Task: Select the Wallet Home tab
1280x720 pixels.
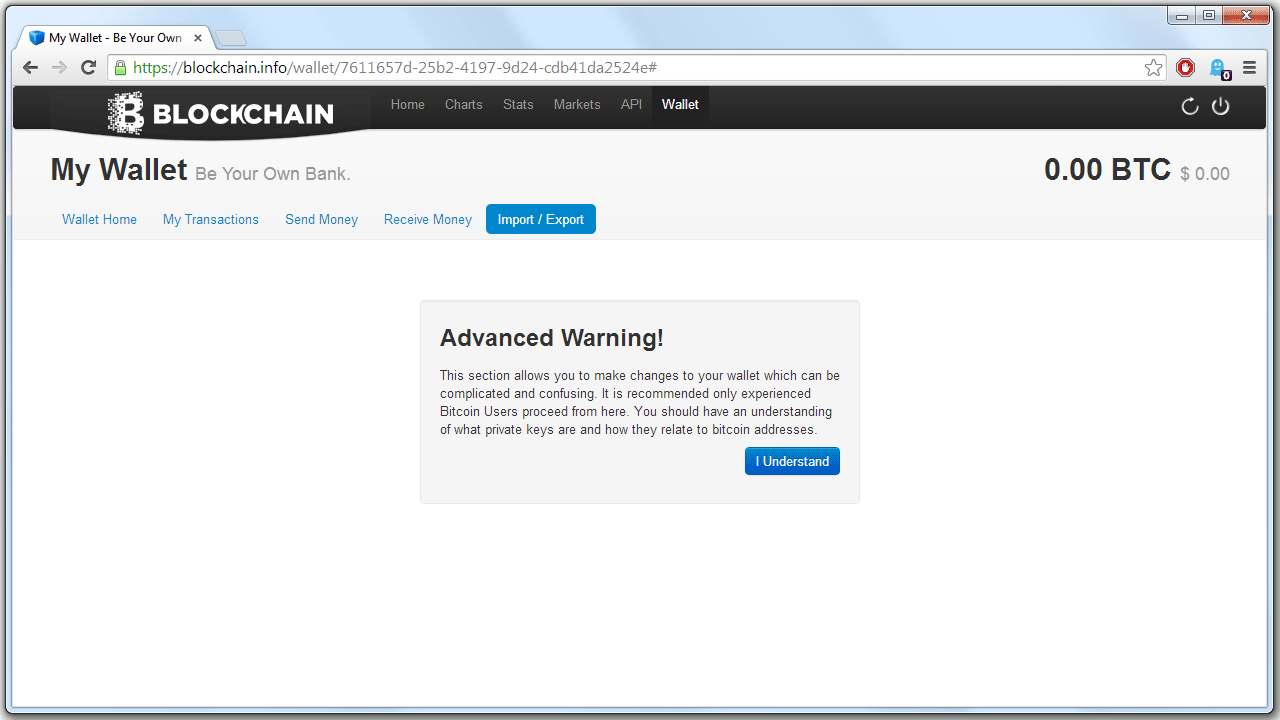Action: [x=99, y=220]
